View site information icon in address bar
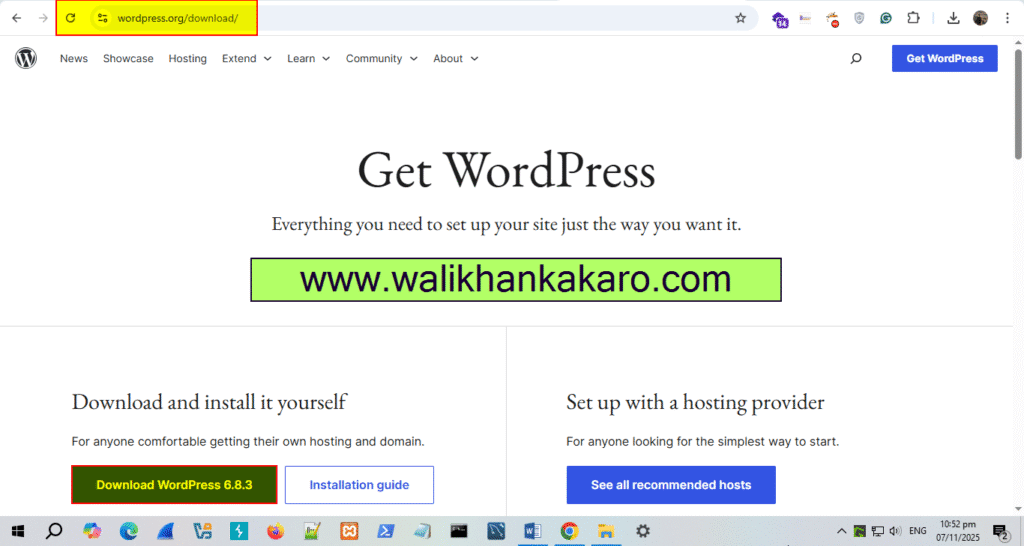This screenshot has height=546, width=1024. (x=103, y=18)
